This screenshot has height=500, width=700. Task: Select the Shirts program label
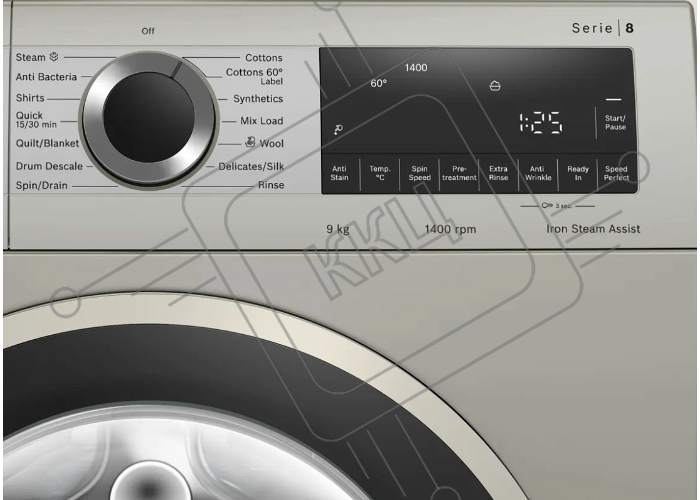(x=30, y=98)
